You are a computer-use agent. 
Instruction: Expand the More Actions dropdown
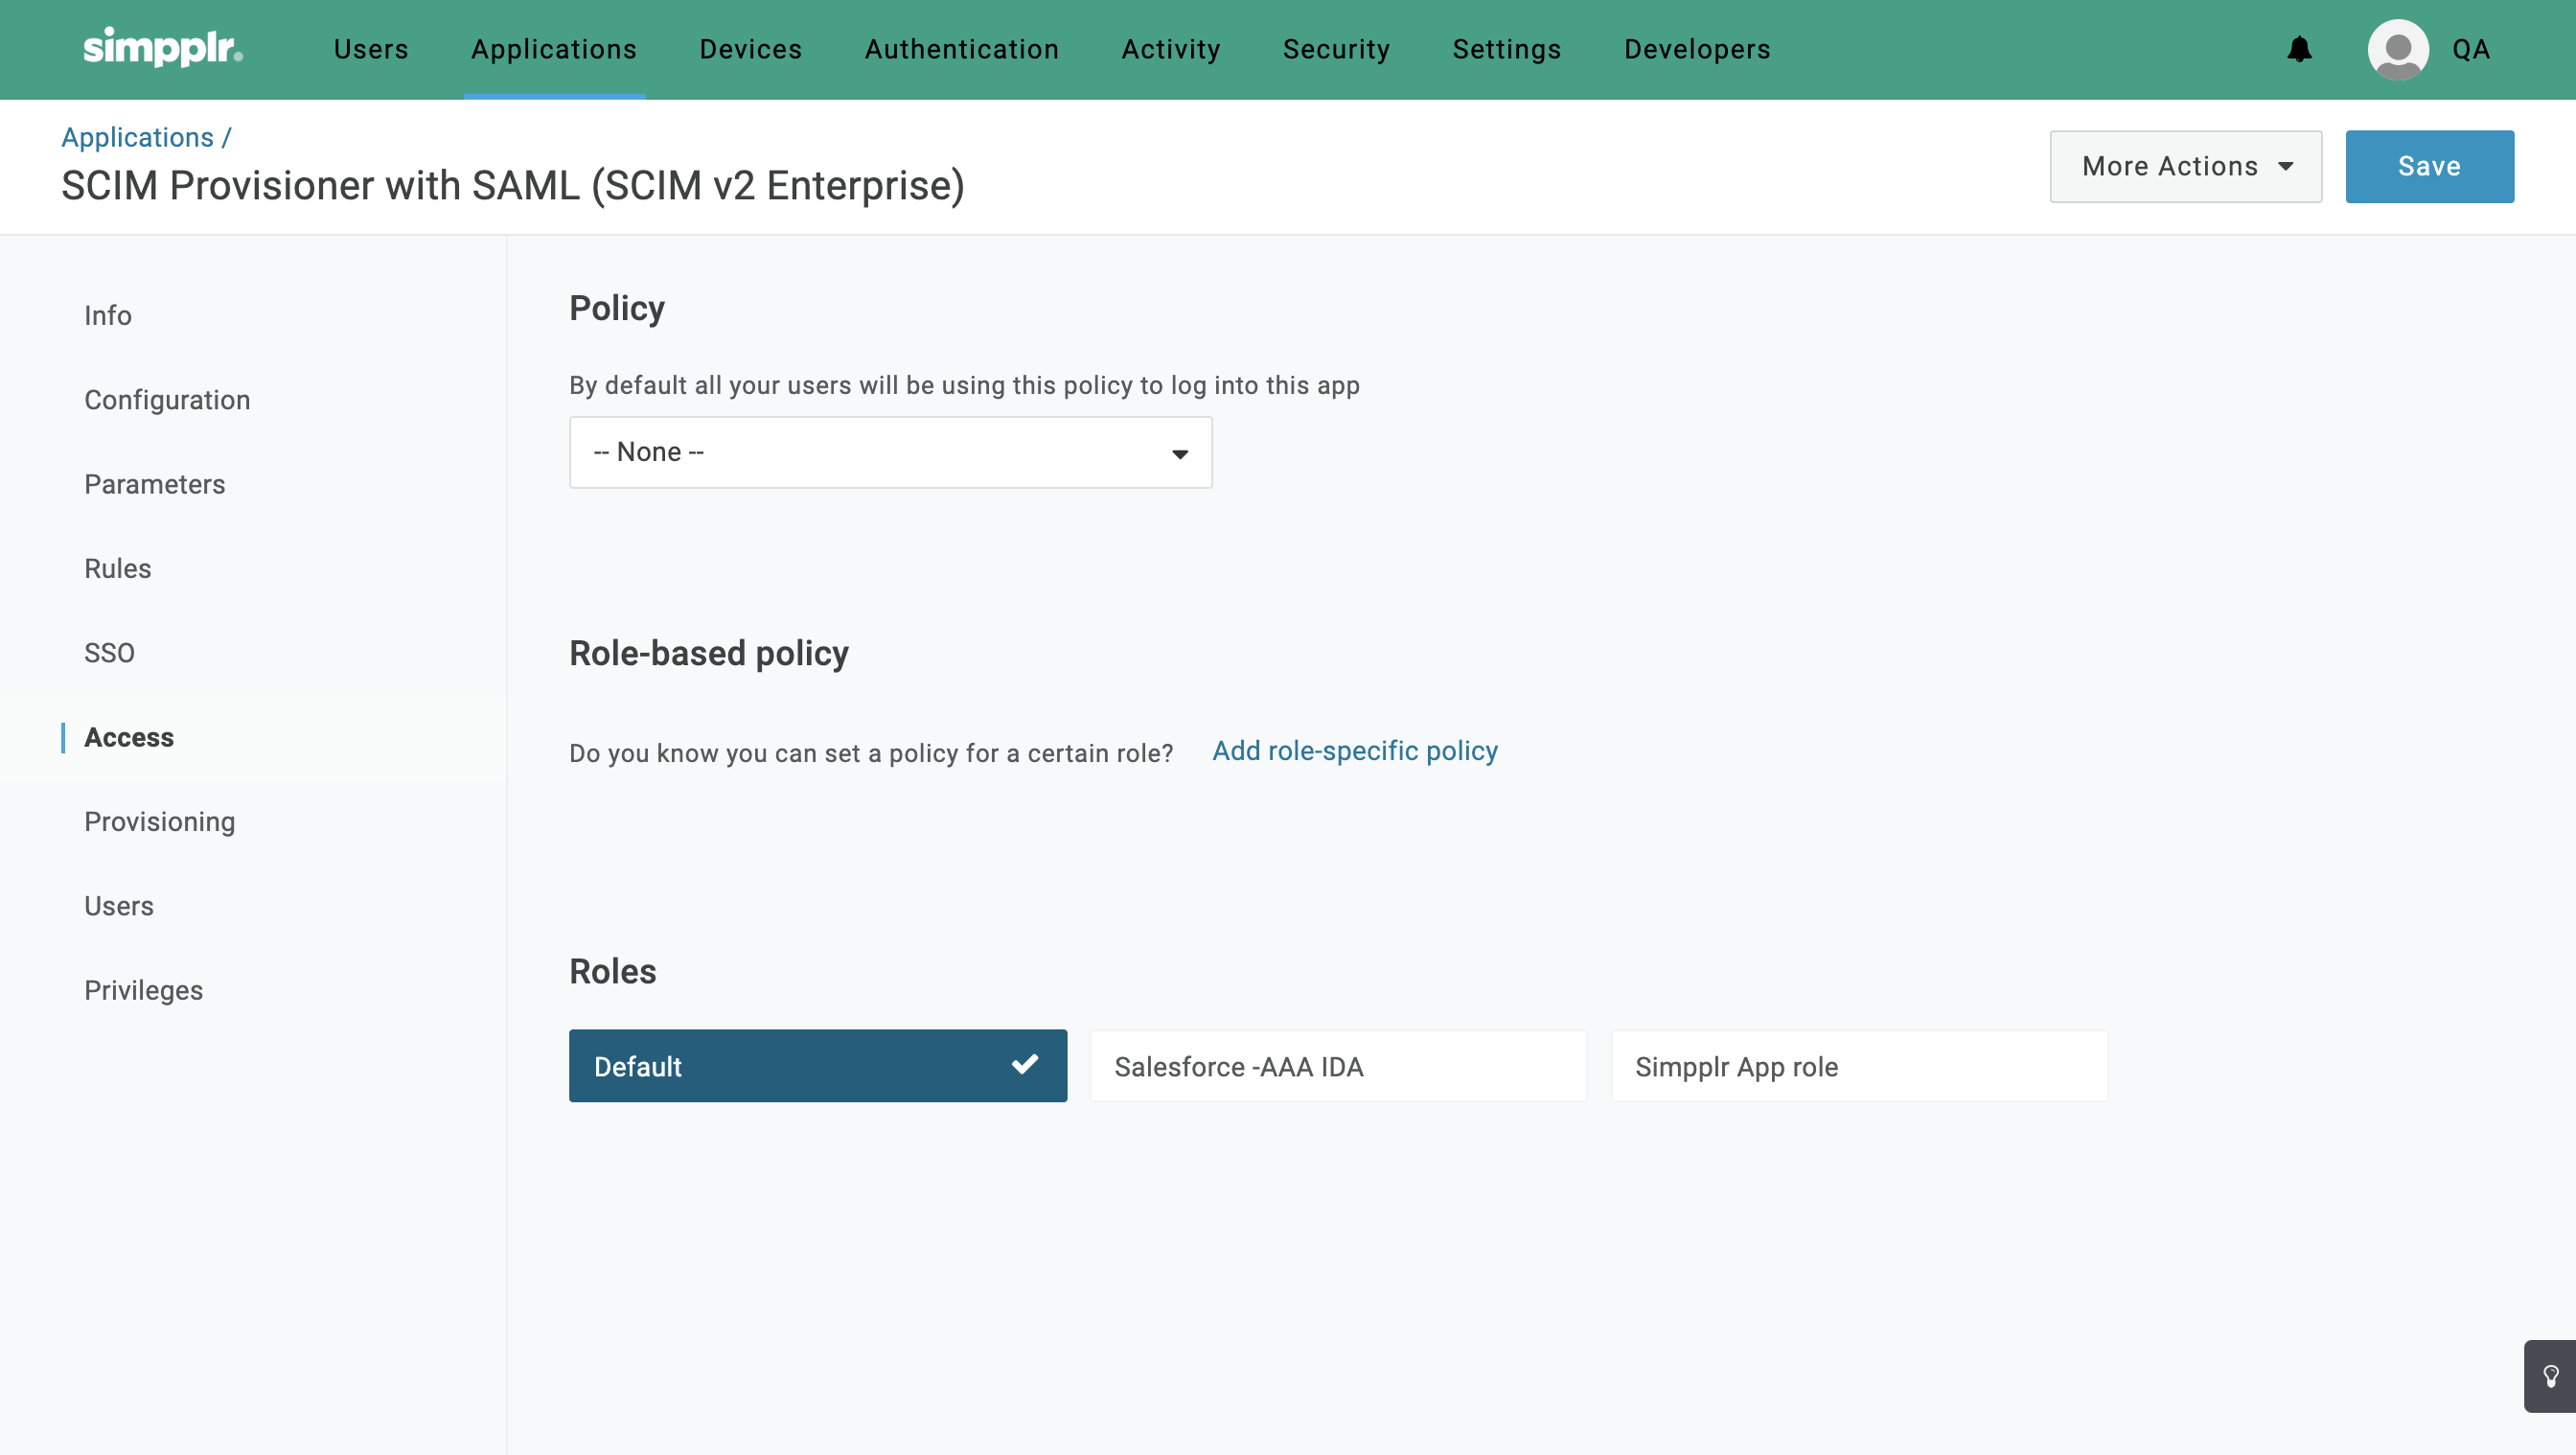pos(2185,166)
